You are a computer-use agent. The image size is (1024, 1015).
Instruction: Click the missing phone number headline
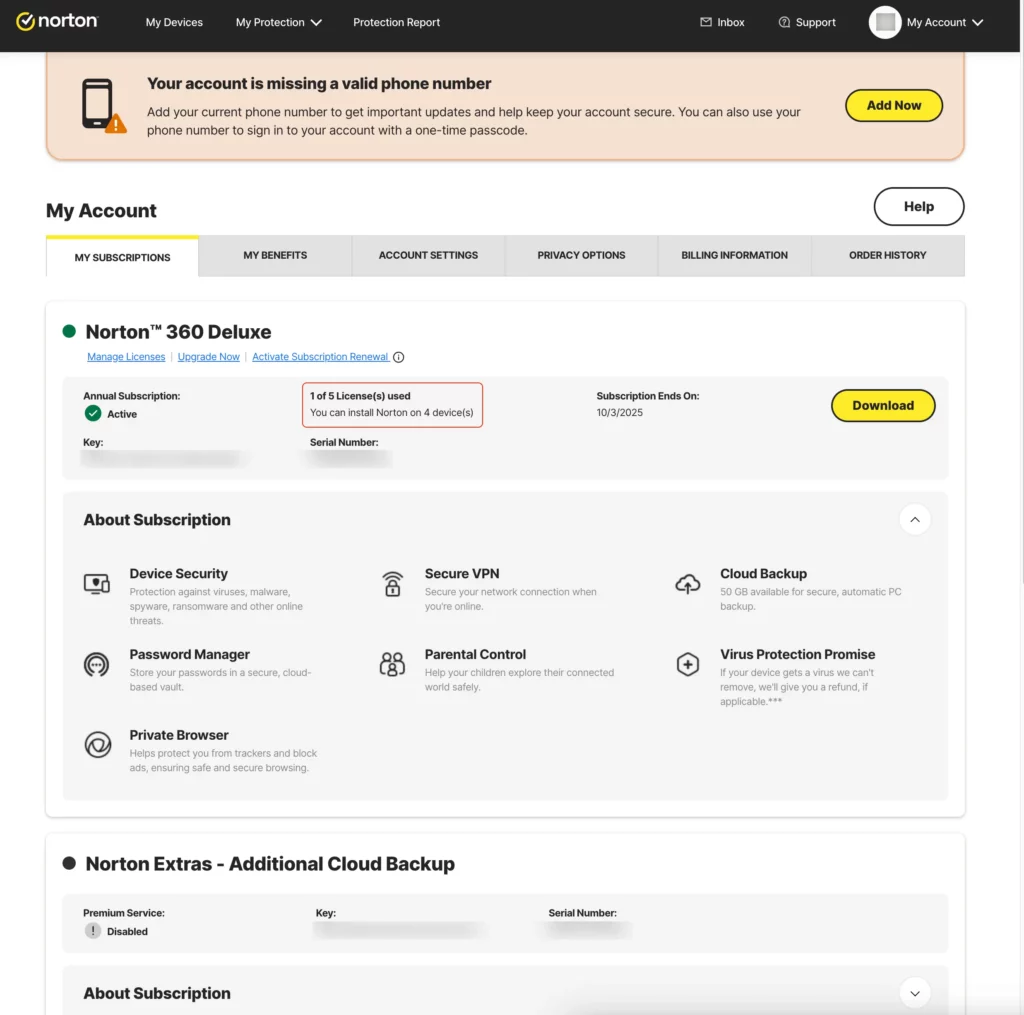pyautogui.click(x=319, y=84)
